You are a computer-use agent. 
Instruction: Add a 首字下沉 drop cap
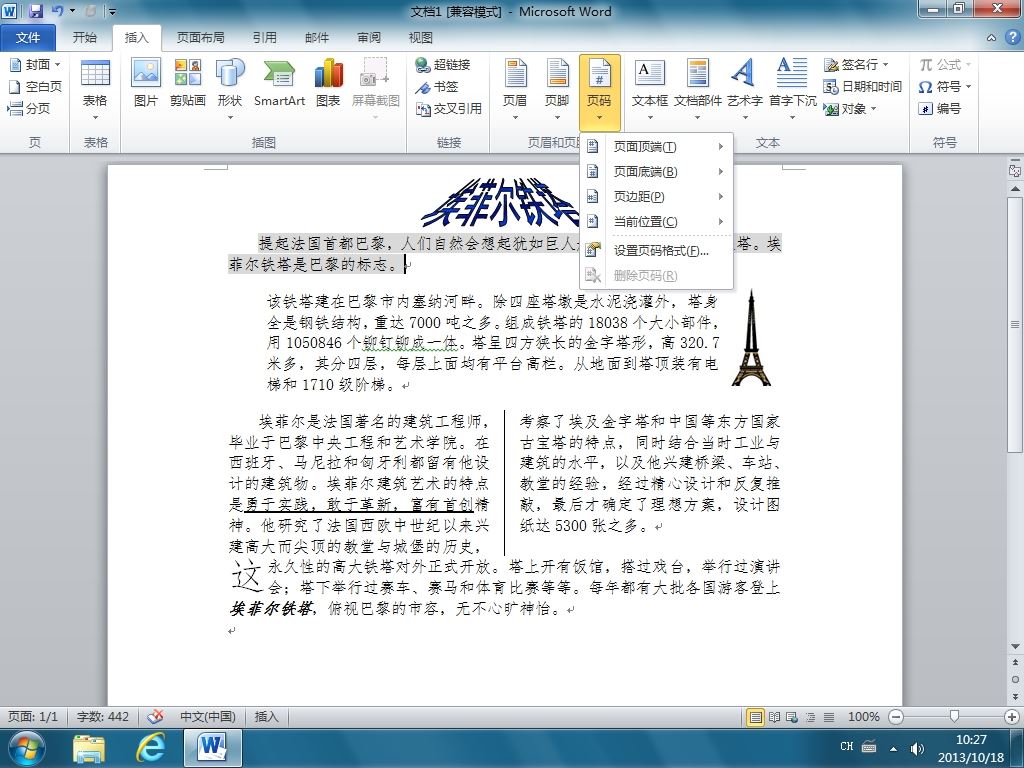coord(792,88)
